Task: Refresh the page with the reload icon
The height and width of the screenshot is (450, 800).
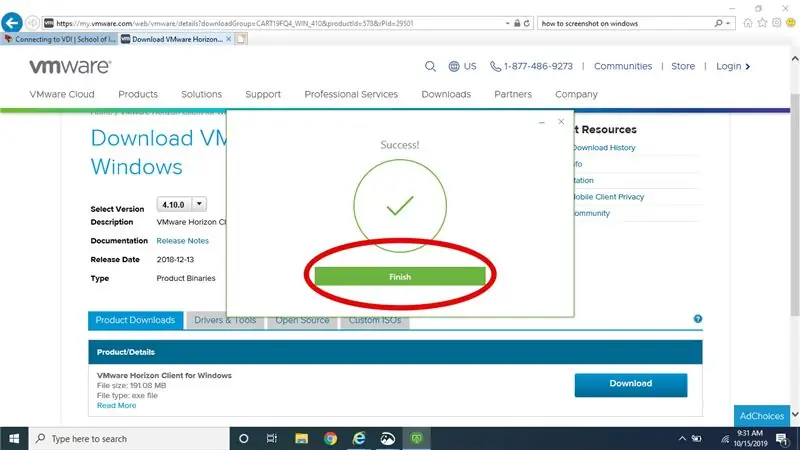Action: coord(527,23)
